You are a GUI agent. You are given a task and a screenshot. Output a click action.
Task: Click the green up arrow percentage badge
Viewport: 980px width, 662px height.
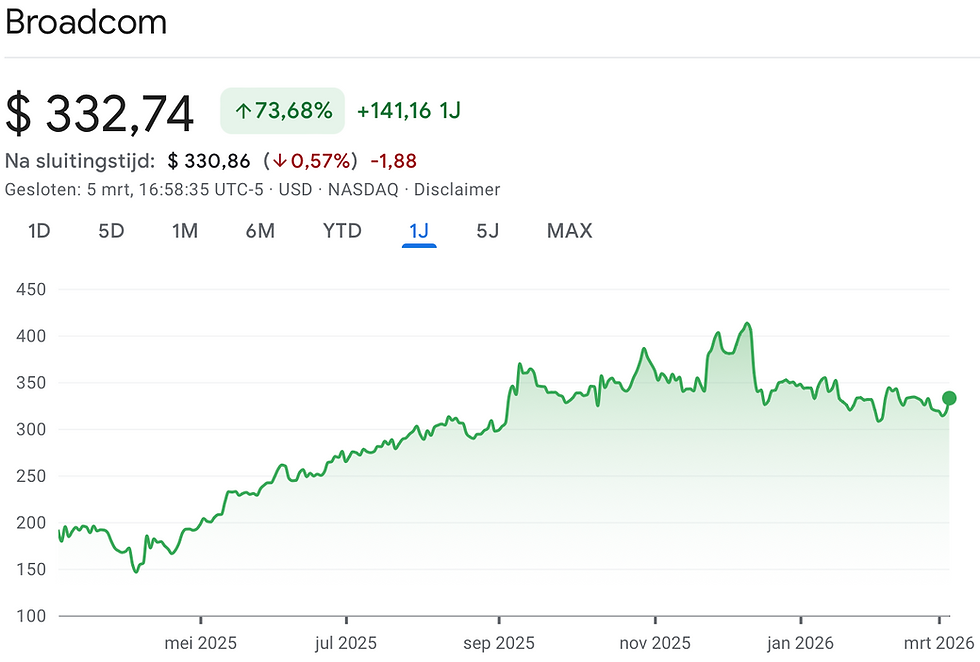click(x=282, y=111)
